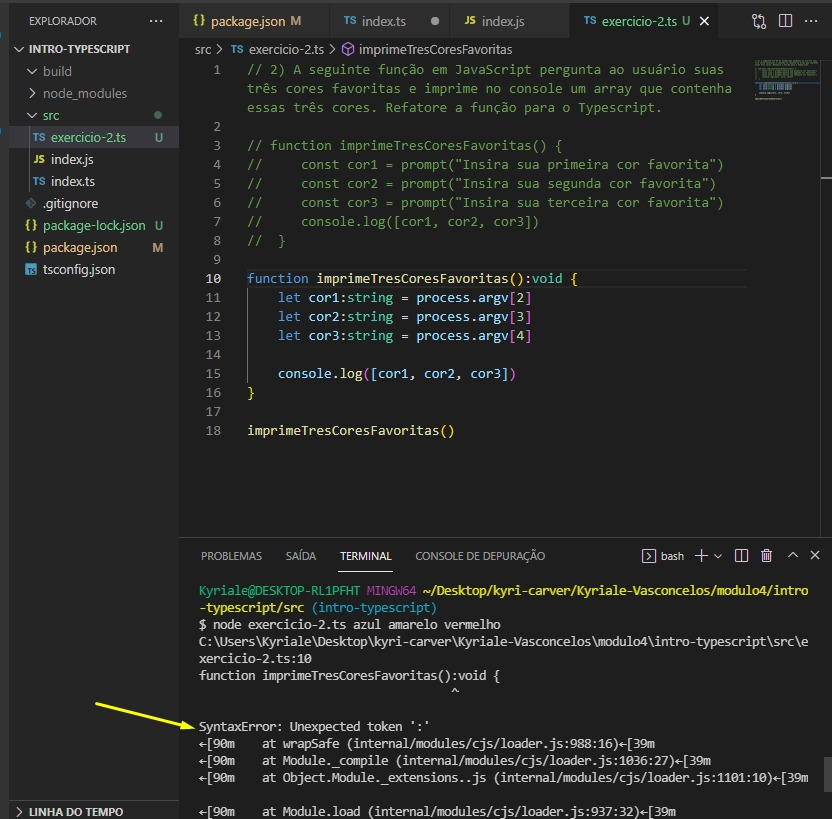
Task: Split the terminal panel
Action: 742,556
